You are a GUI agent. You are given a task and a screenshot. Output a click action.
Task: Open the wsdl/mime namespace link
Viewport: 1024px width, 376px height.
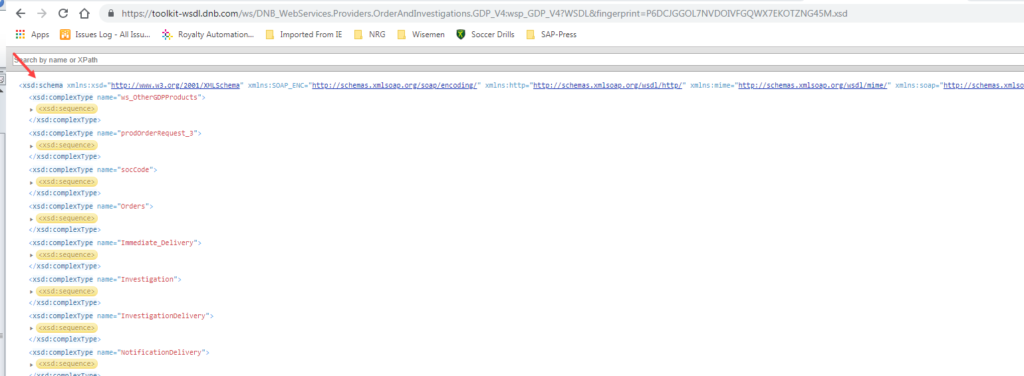click(x=812, y=86)
